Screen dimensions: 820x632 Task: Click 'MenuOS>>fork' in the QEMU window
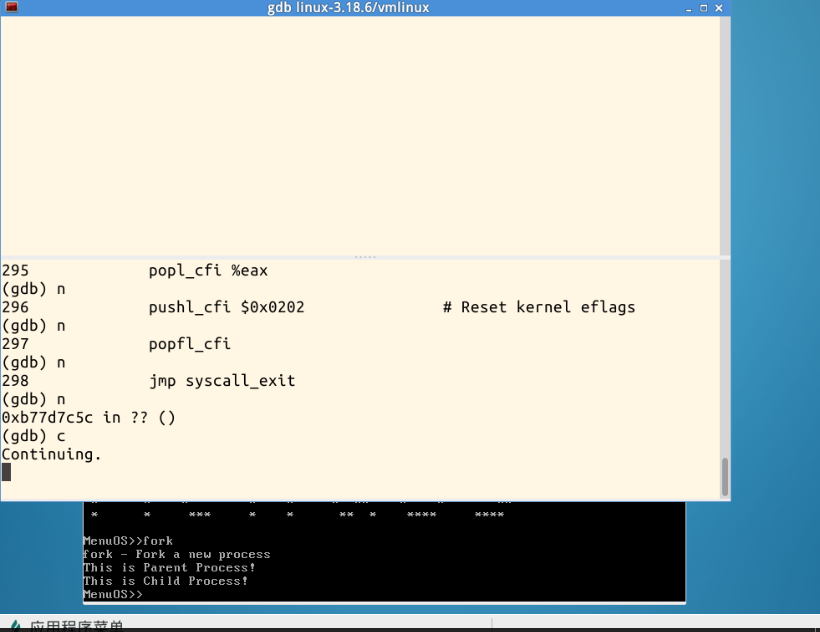(128, 541)
